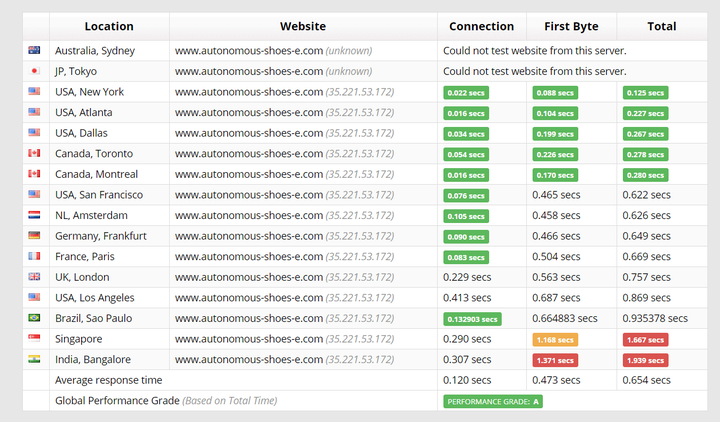Click the Singapore flag icon
The height and width of the screenshot is (422, 720).
tap(34, 338)
